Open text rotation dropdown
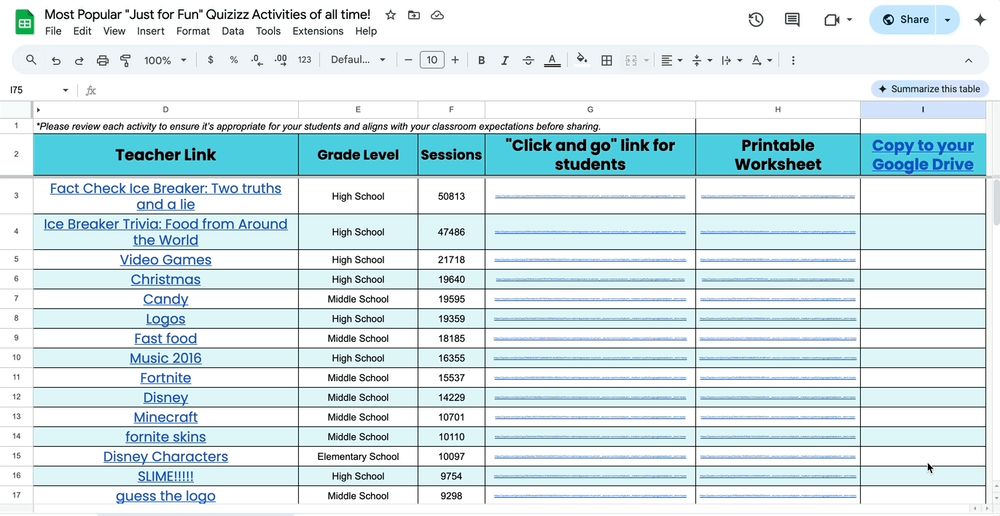This screenshot has height=516, width=1000. [761, 60]
